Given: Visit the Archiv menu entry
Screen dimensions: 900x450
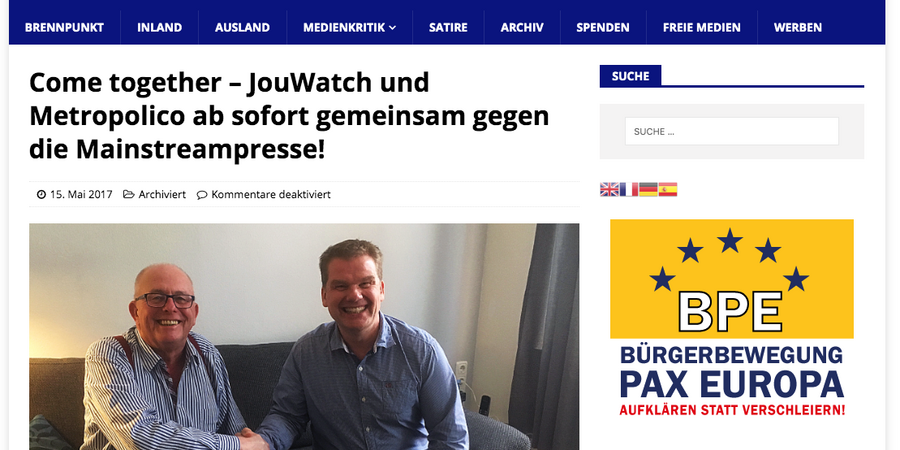Looking at the screenshot, I should pyautogui.click(x=522, y=28).
